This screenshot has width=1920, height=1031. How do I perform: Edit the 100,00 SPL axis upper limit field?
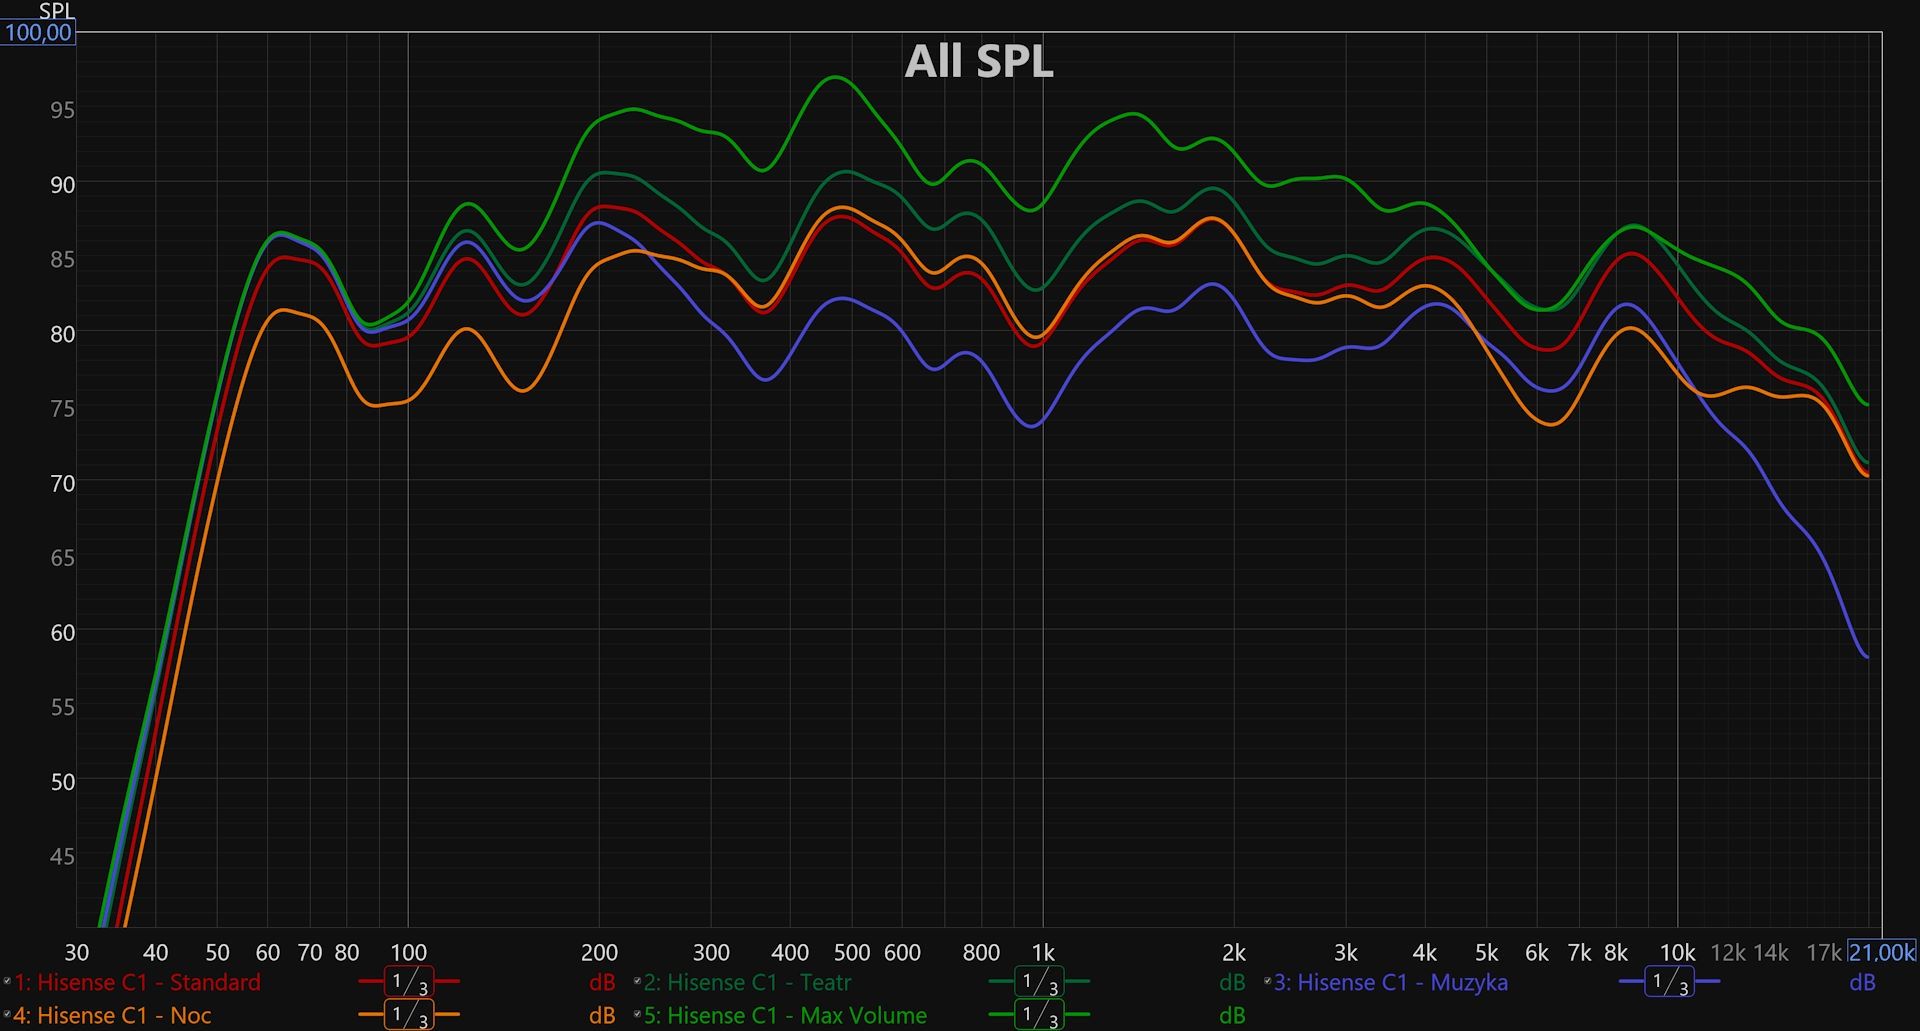38,32
